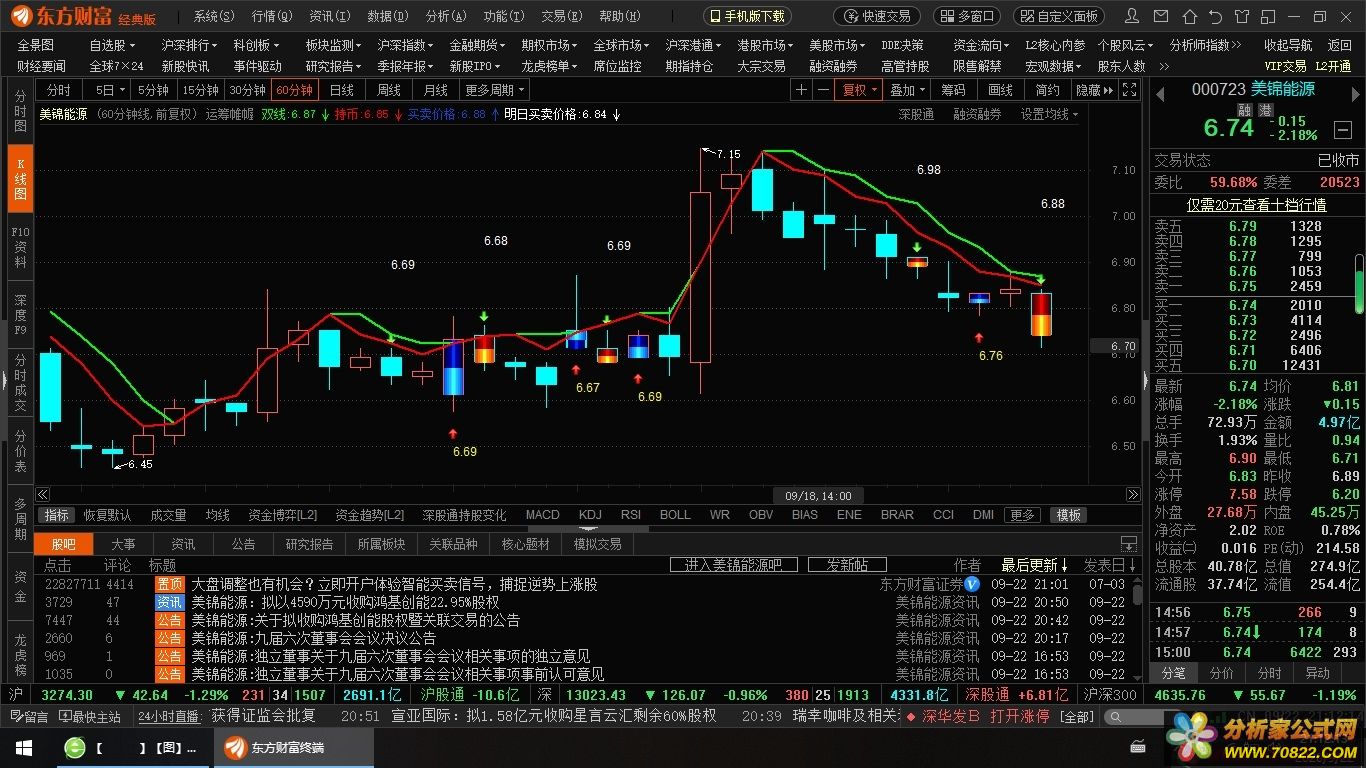Switch to 5分钟 period tab
Screen dimensions: 1366x768
(153, 89)
